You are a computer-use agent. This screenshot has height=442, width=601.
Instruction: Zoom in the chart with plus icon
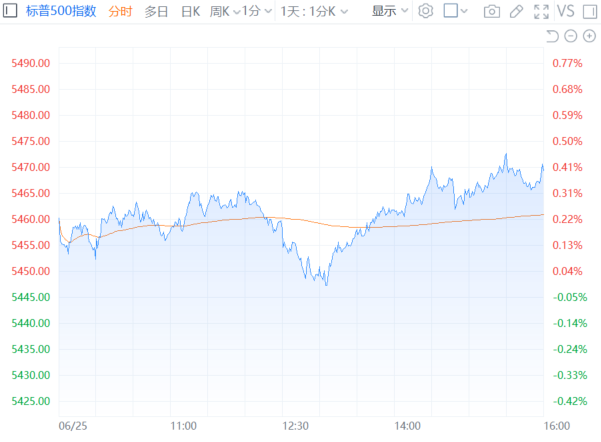pyautogui.click(x=589, y=36)
